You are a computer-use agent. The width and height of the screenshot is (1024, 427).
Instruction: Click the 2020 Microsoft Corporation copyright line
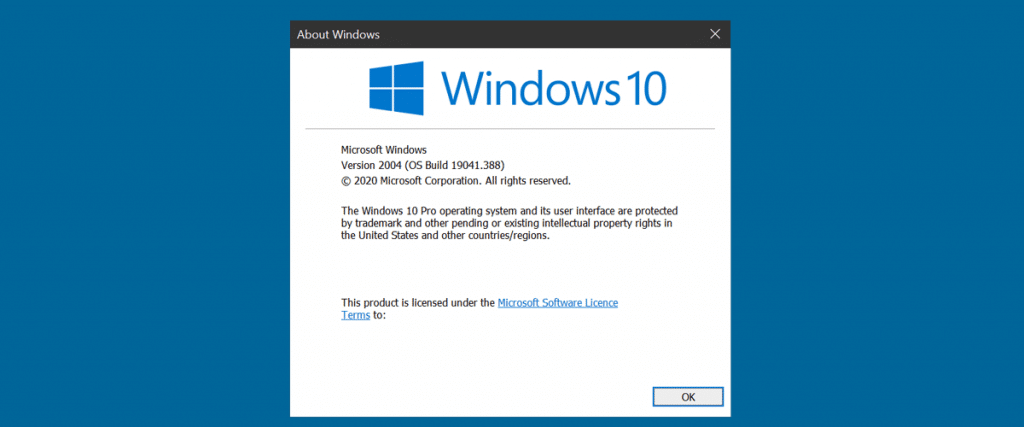tap(456, 181)
